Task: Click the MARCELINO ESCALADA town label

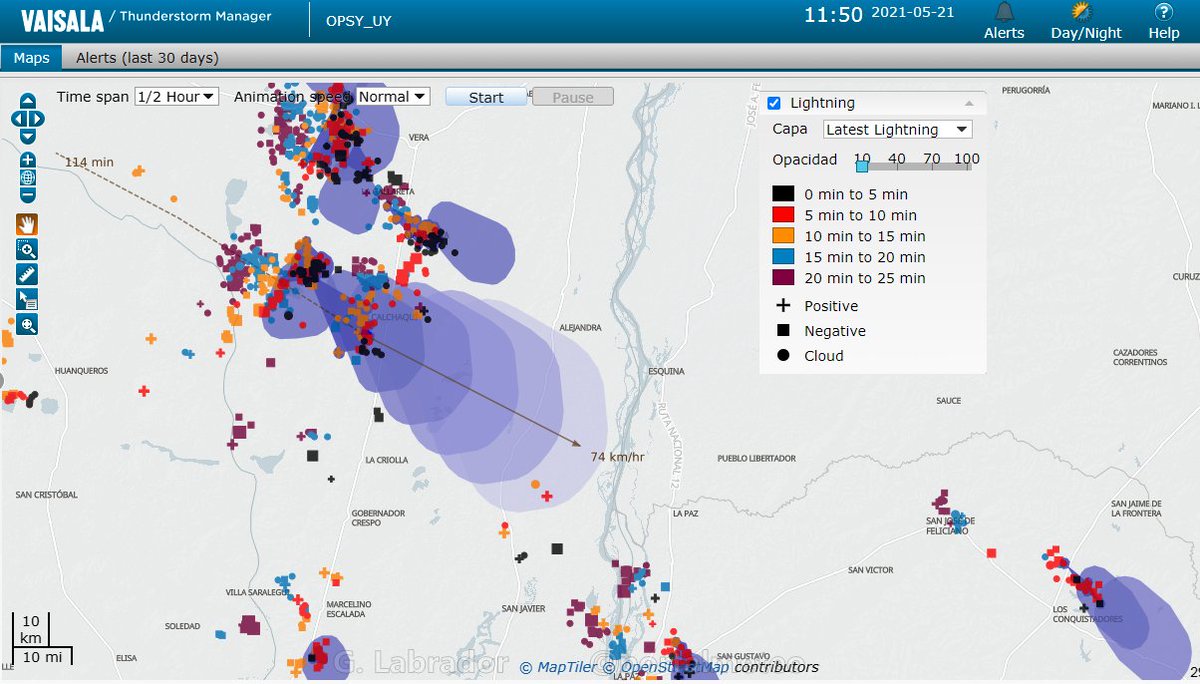Action: 349,609
